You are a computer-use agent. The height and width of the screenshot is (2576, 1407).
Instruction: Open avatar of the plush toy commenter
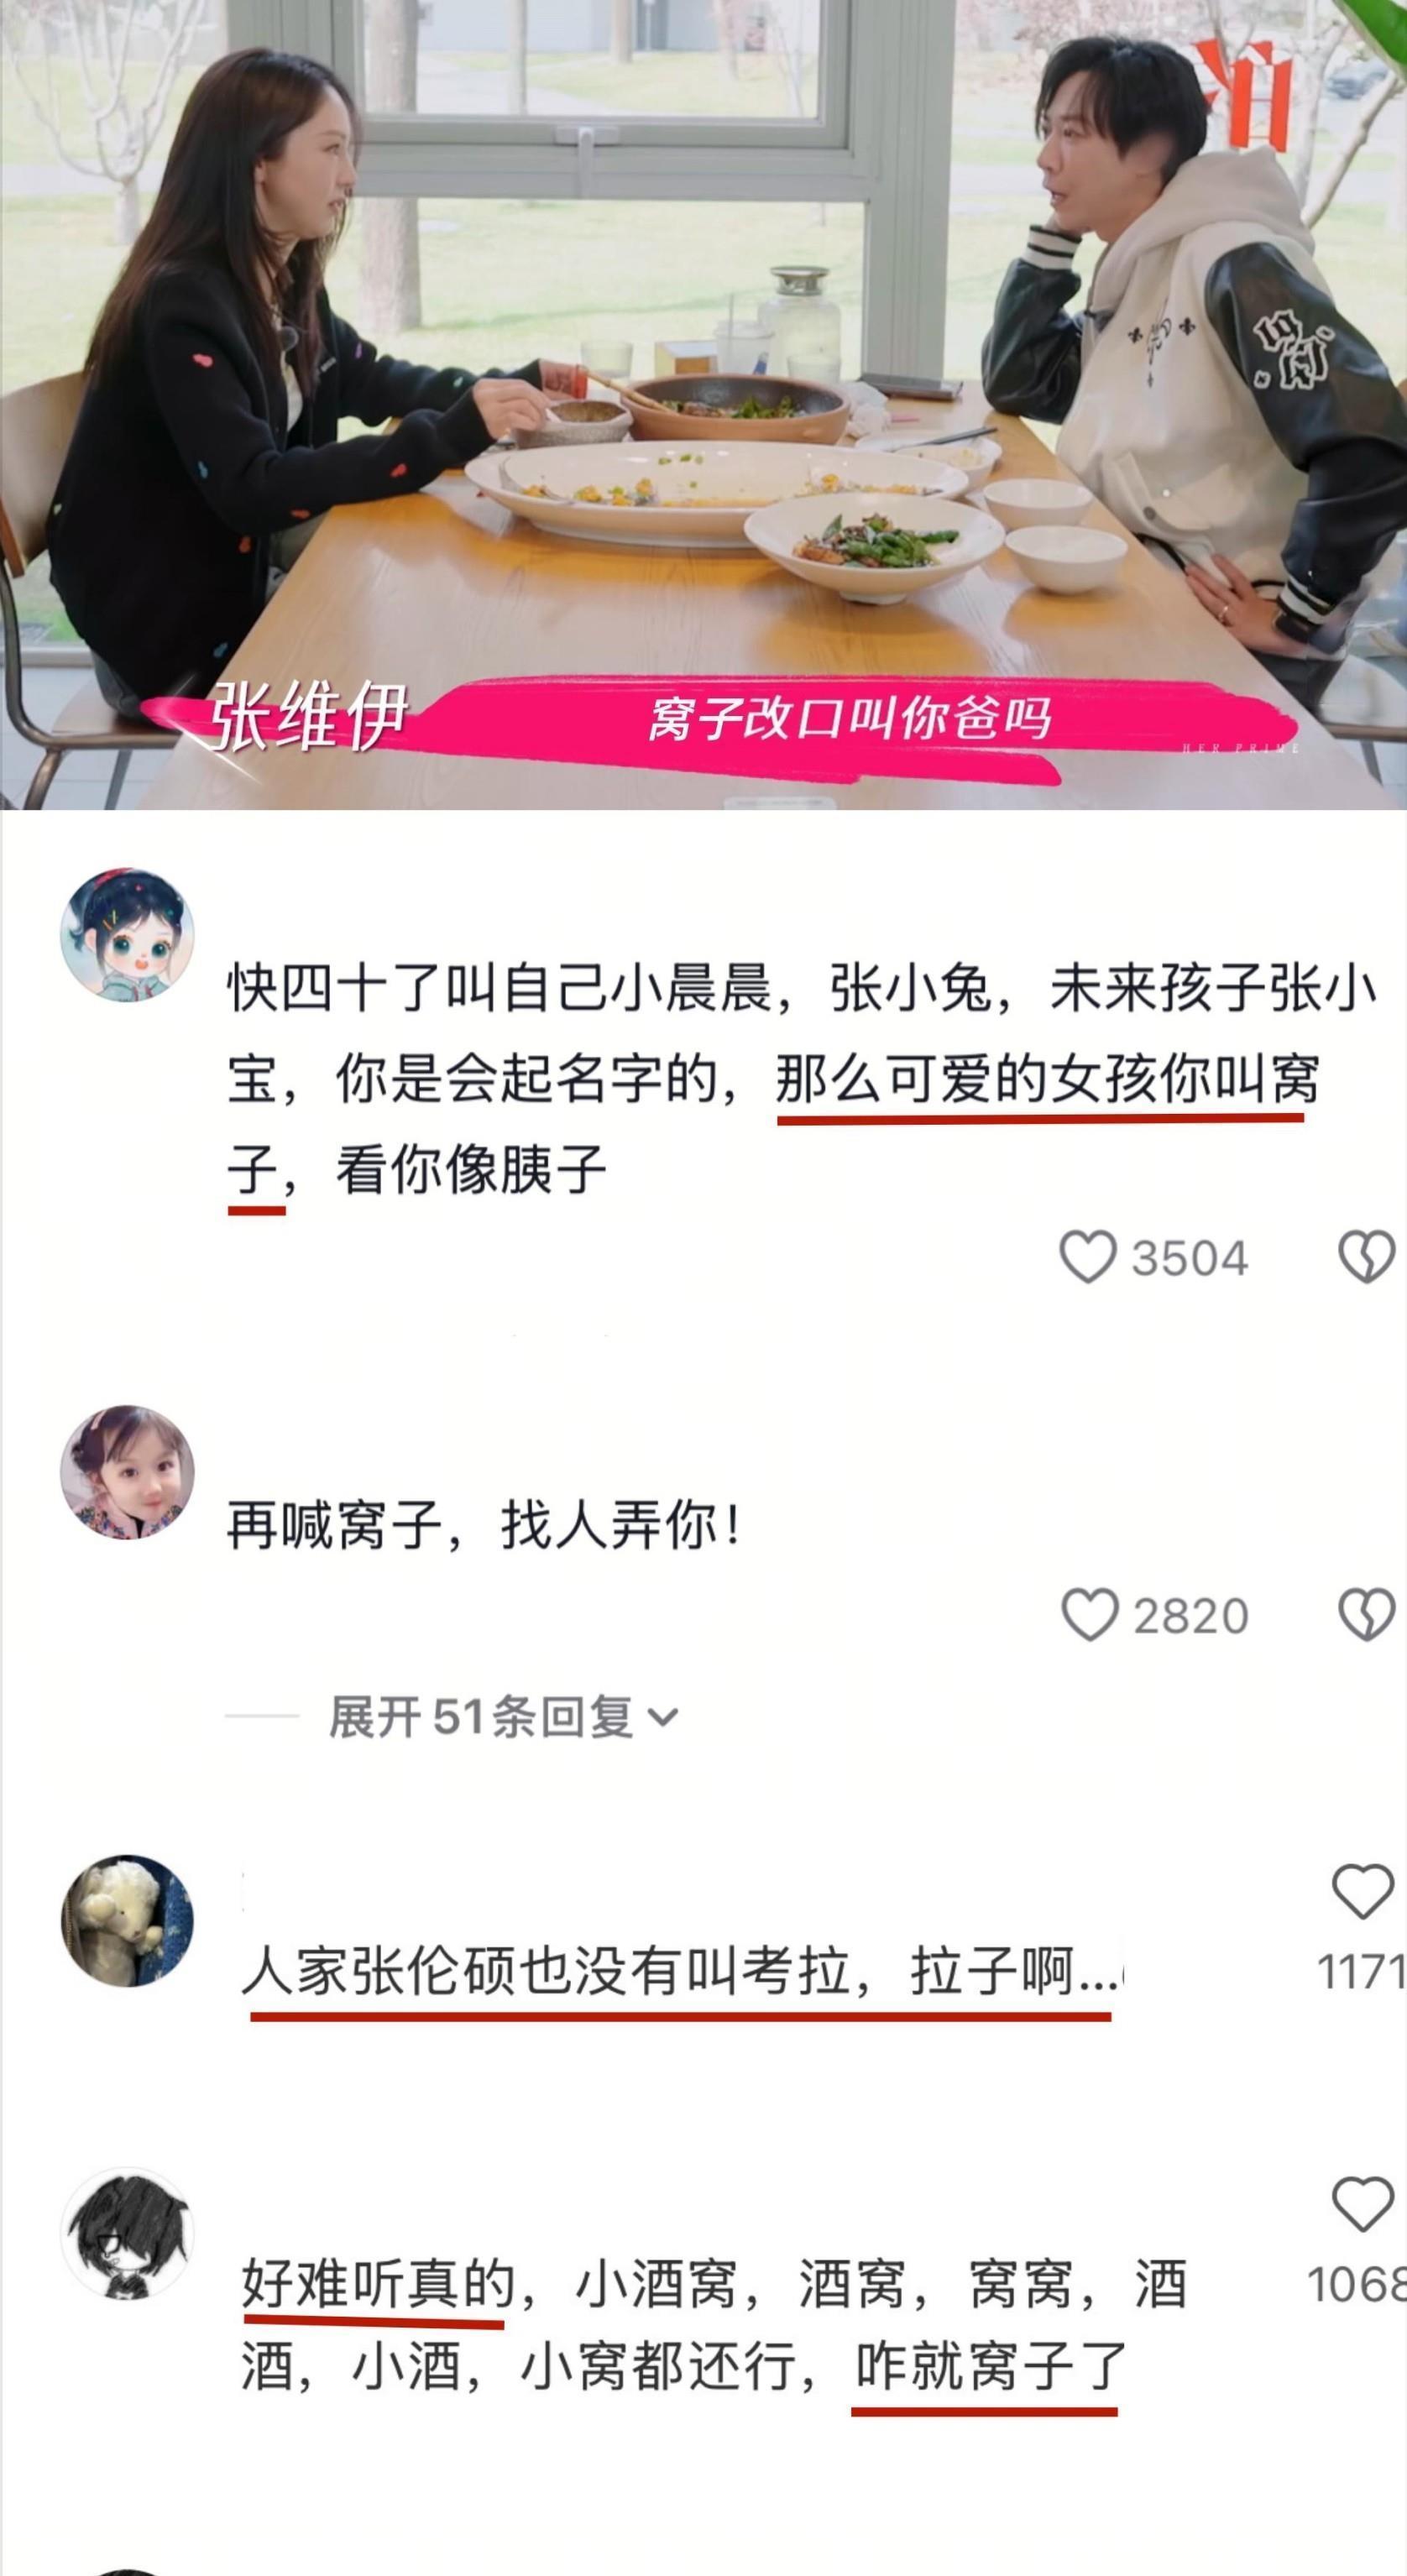(127, 1920)
